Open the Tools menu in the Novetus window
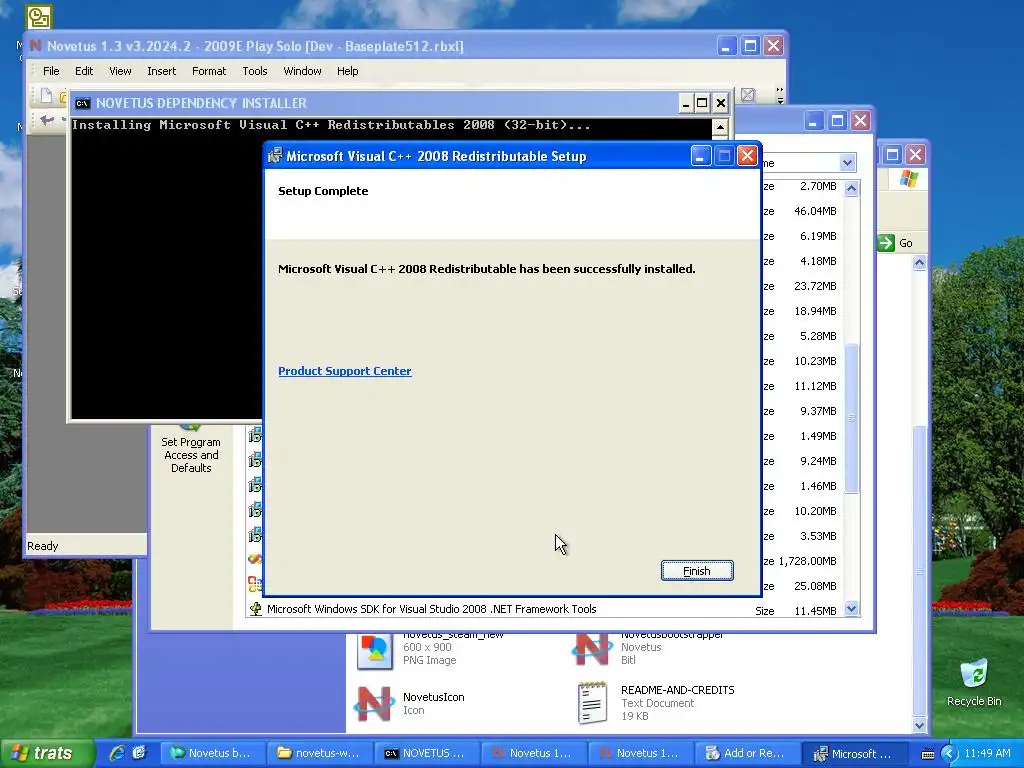This screenshot has width=1024, height=768. [255, 71]
